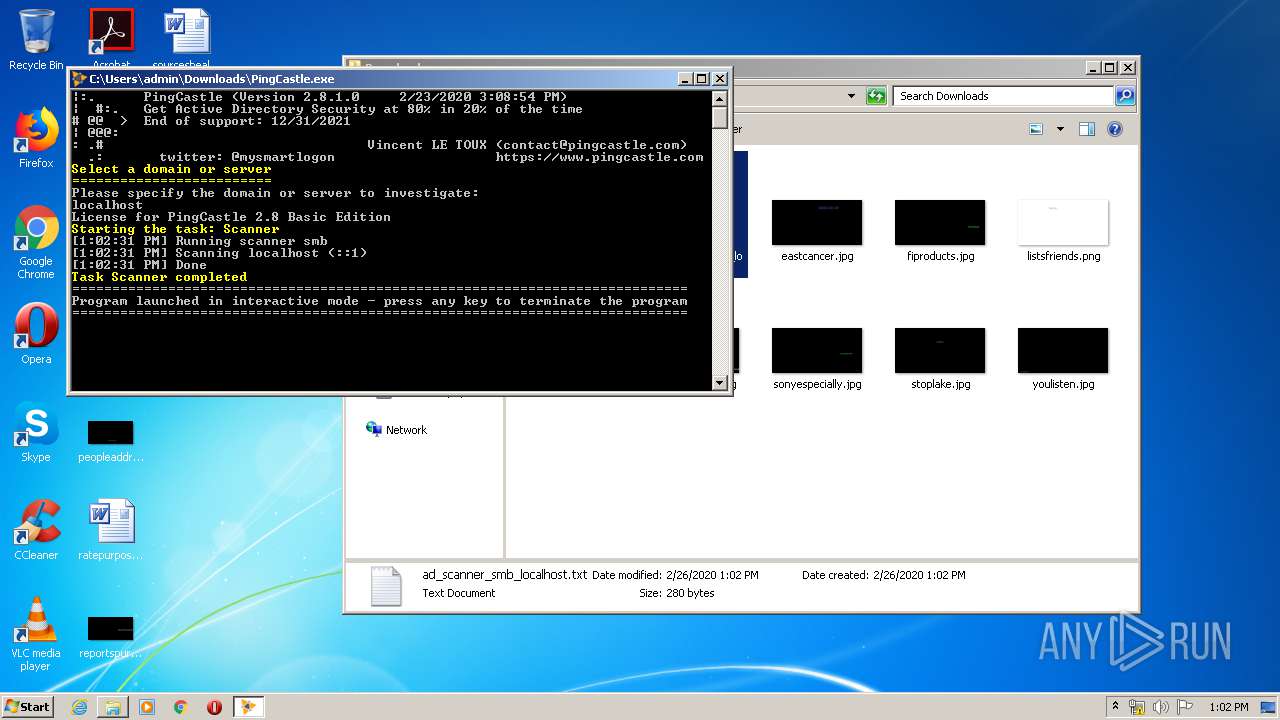This screenshot has width=1280, height=720.
Task: Maximize the Downloads Explorer window
Action: 1111,67
